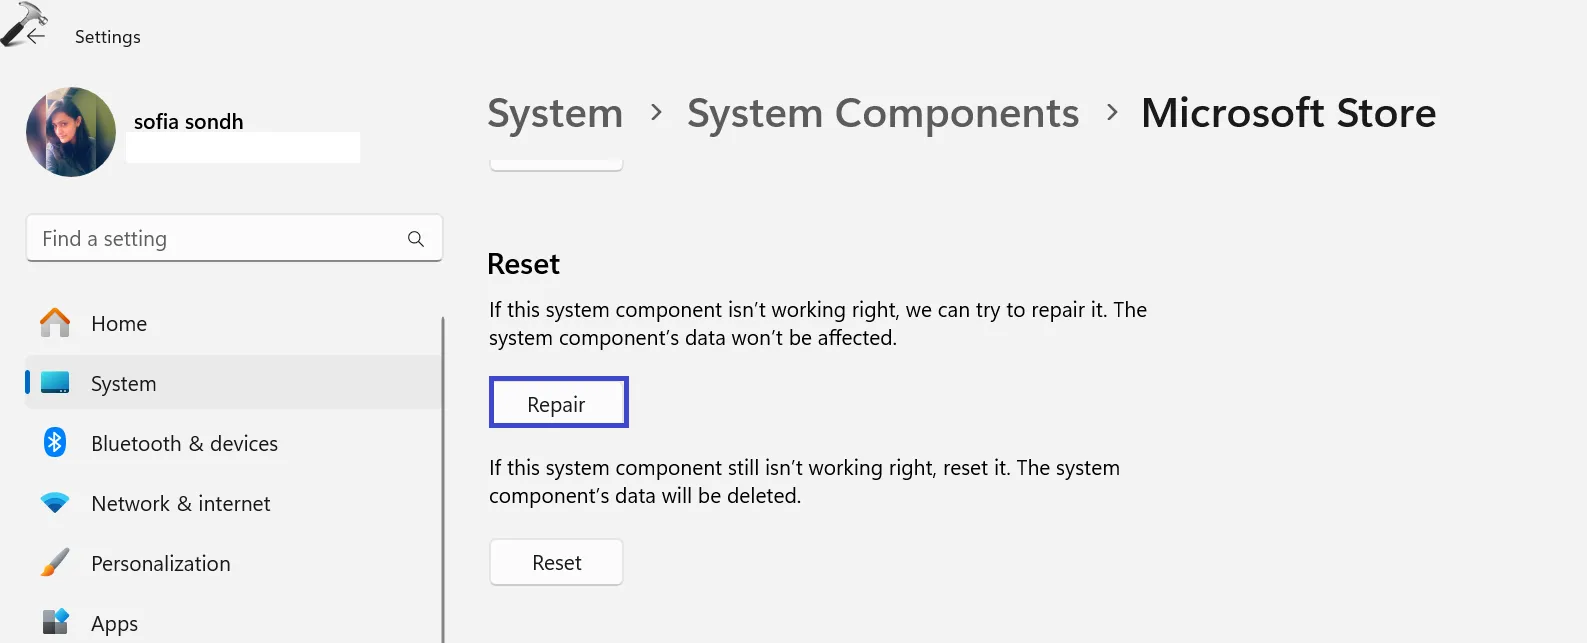Click the Apps icon in sidebar
The width and height of the screenshot is (1587, 643).
click(x=55, y=622)
